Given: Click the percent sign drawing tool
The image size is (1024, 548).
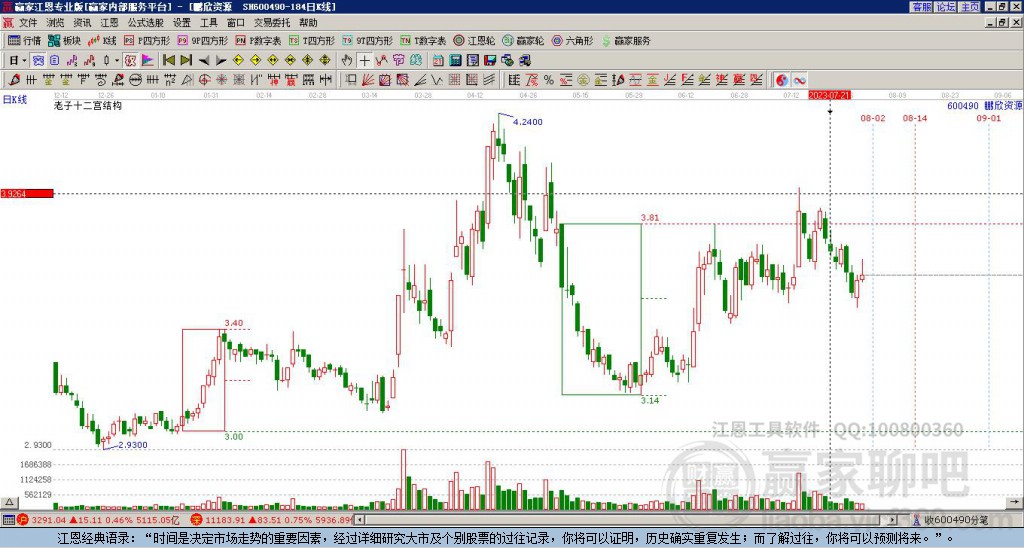Looking at the screenshot, I should [549, 80].
